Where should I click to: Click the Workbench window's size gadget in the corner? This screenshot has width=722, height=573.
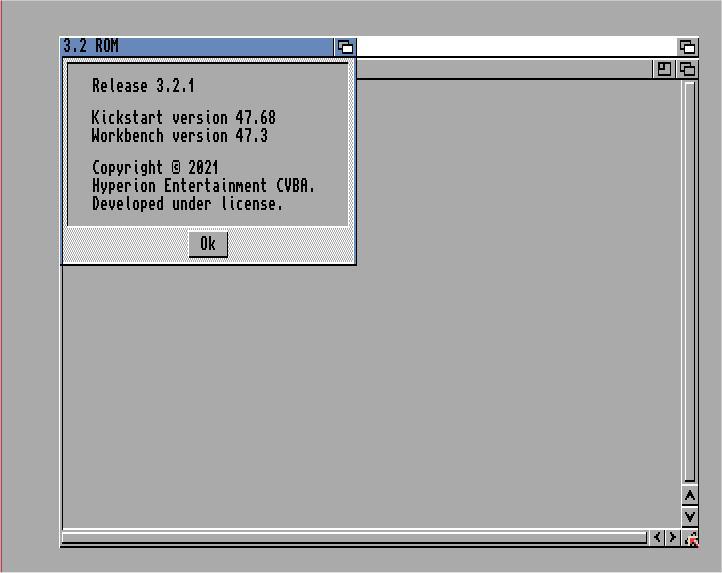coord(690,538)
